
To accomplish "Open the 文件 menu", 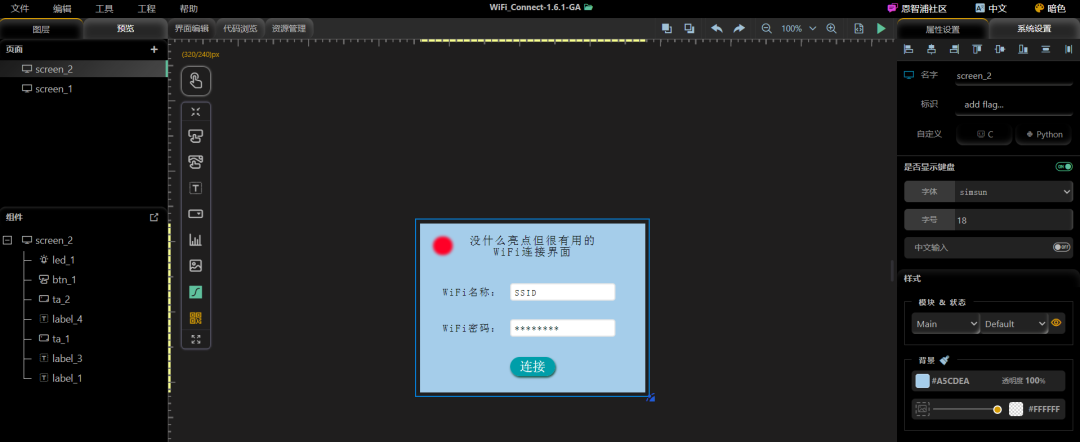I will click(x=20, y=9).
